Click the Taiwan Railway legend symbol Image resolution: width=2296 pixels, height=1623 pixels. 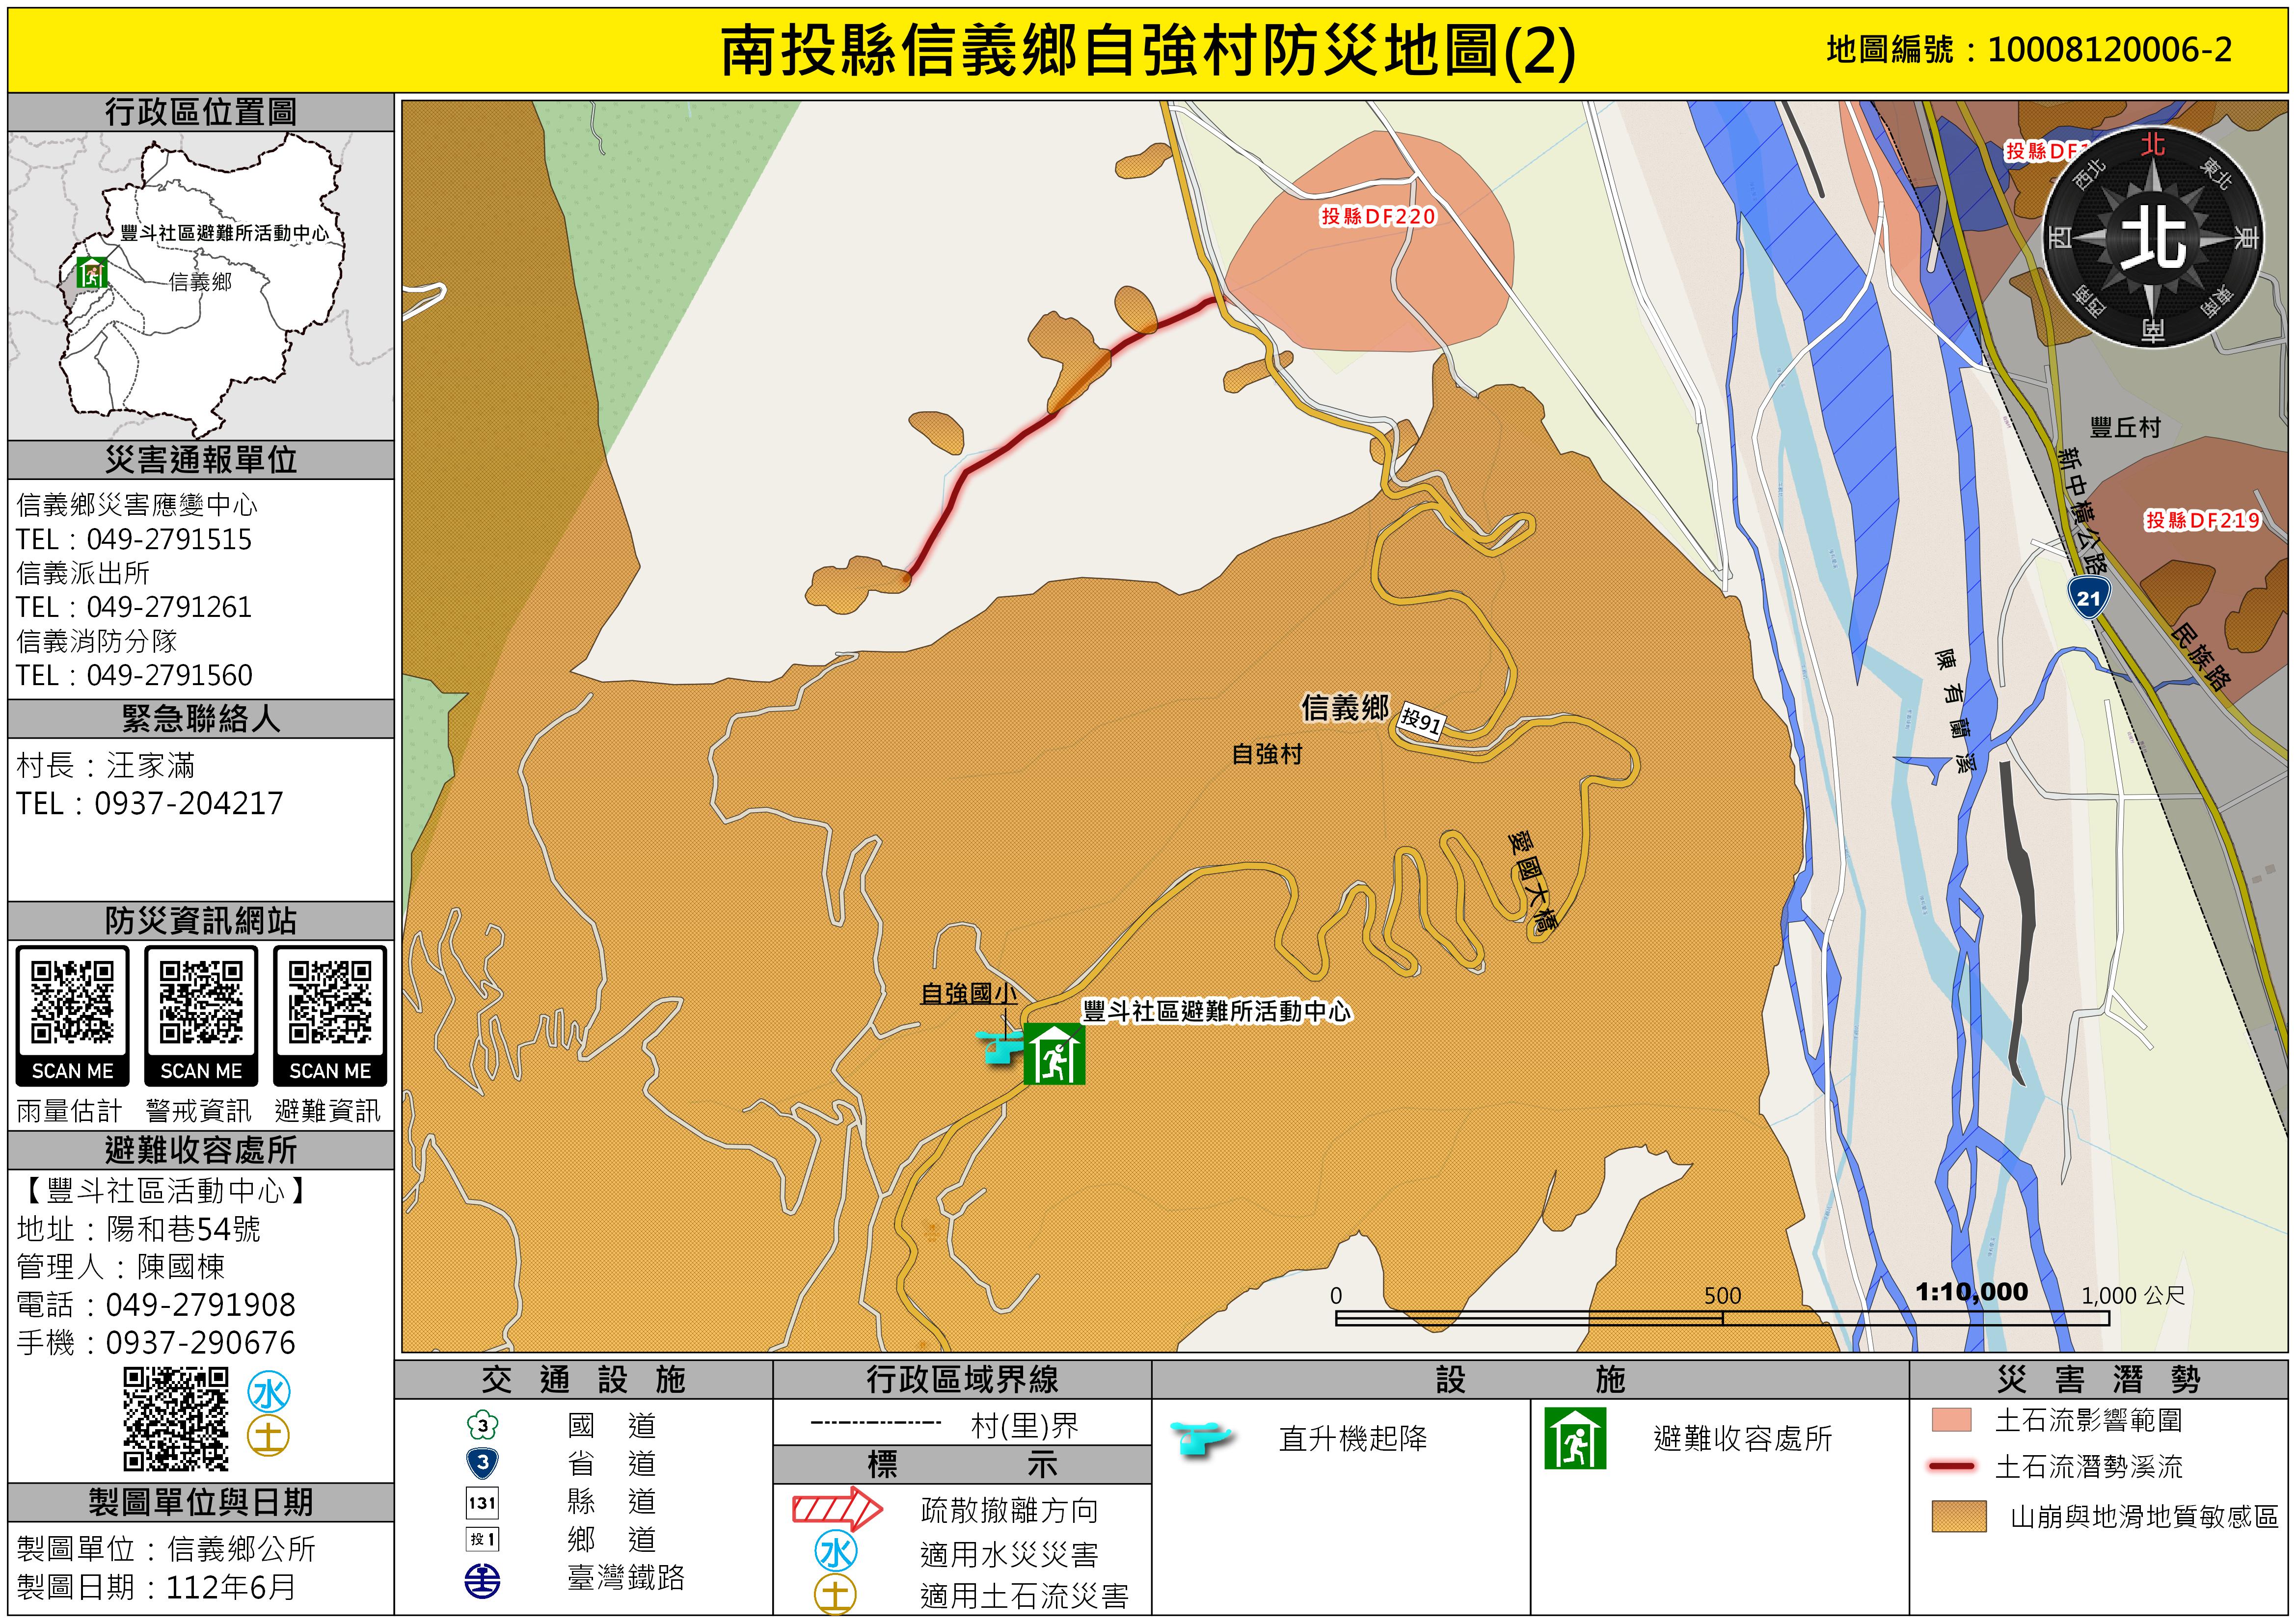483,1580
